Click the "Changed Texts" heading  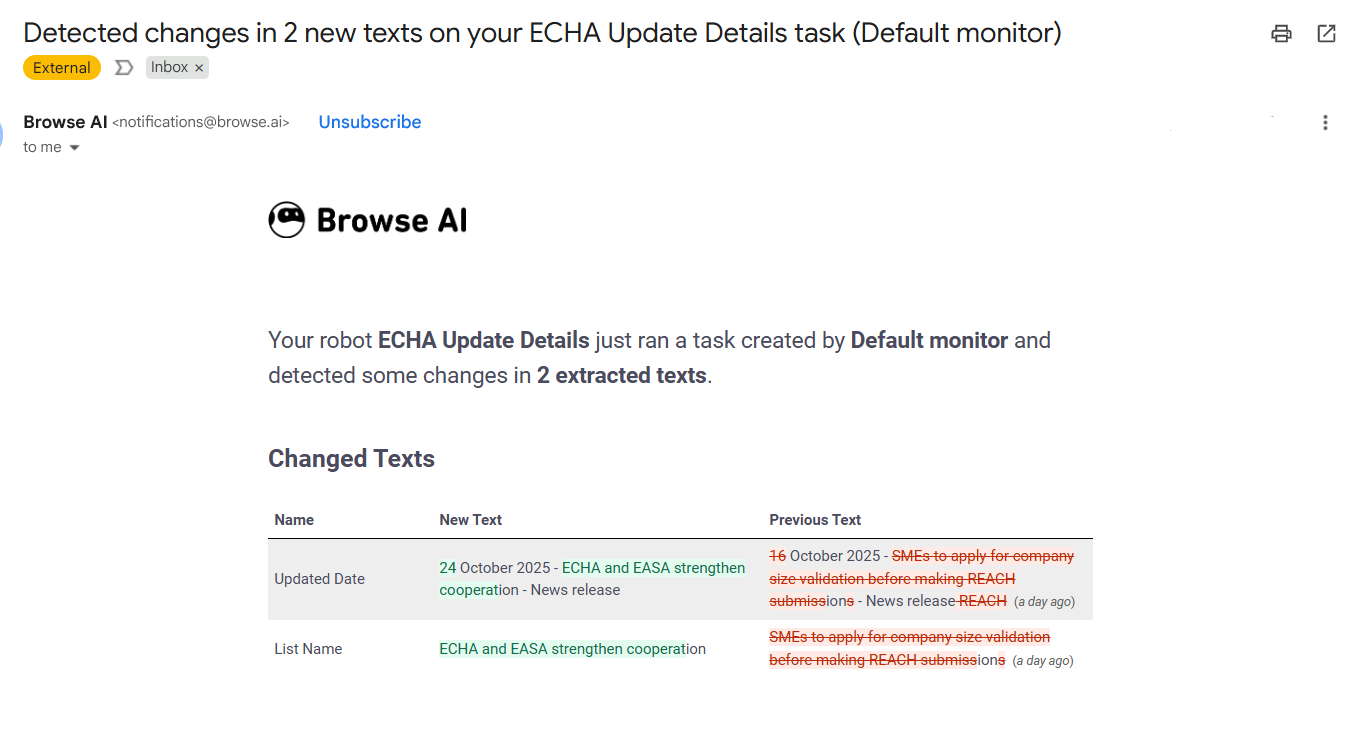click(x=351, y=459)
